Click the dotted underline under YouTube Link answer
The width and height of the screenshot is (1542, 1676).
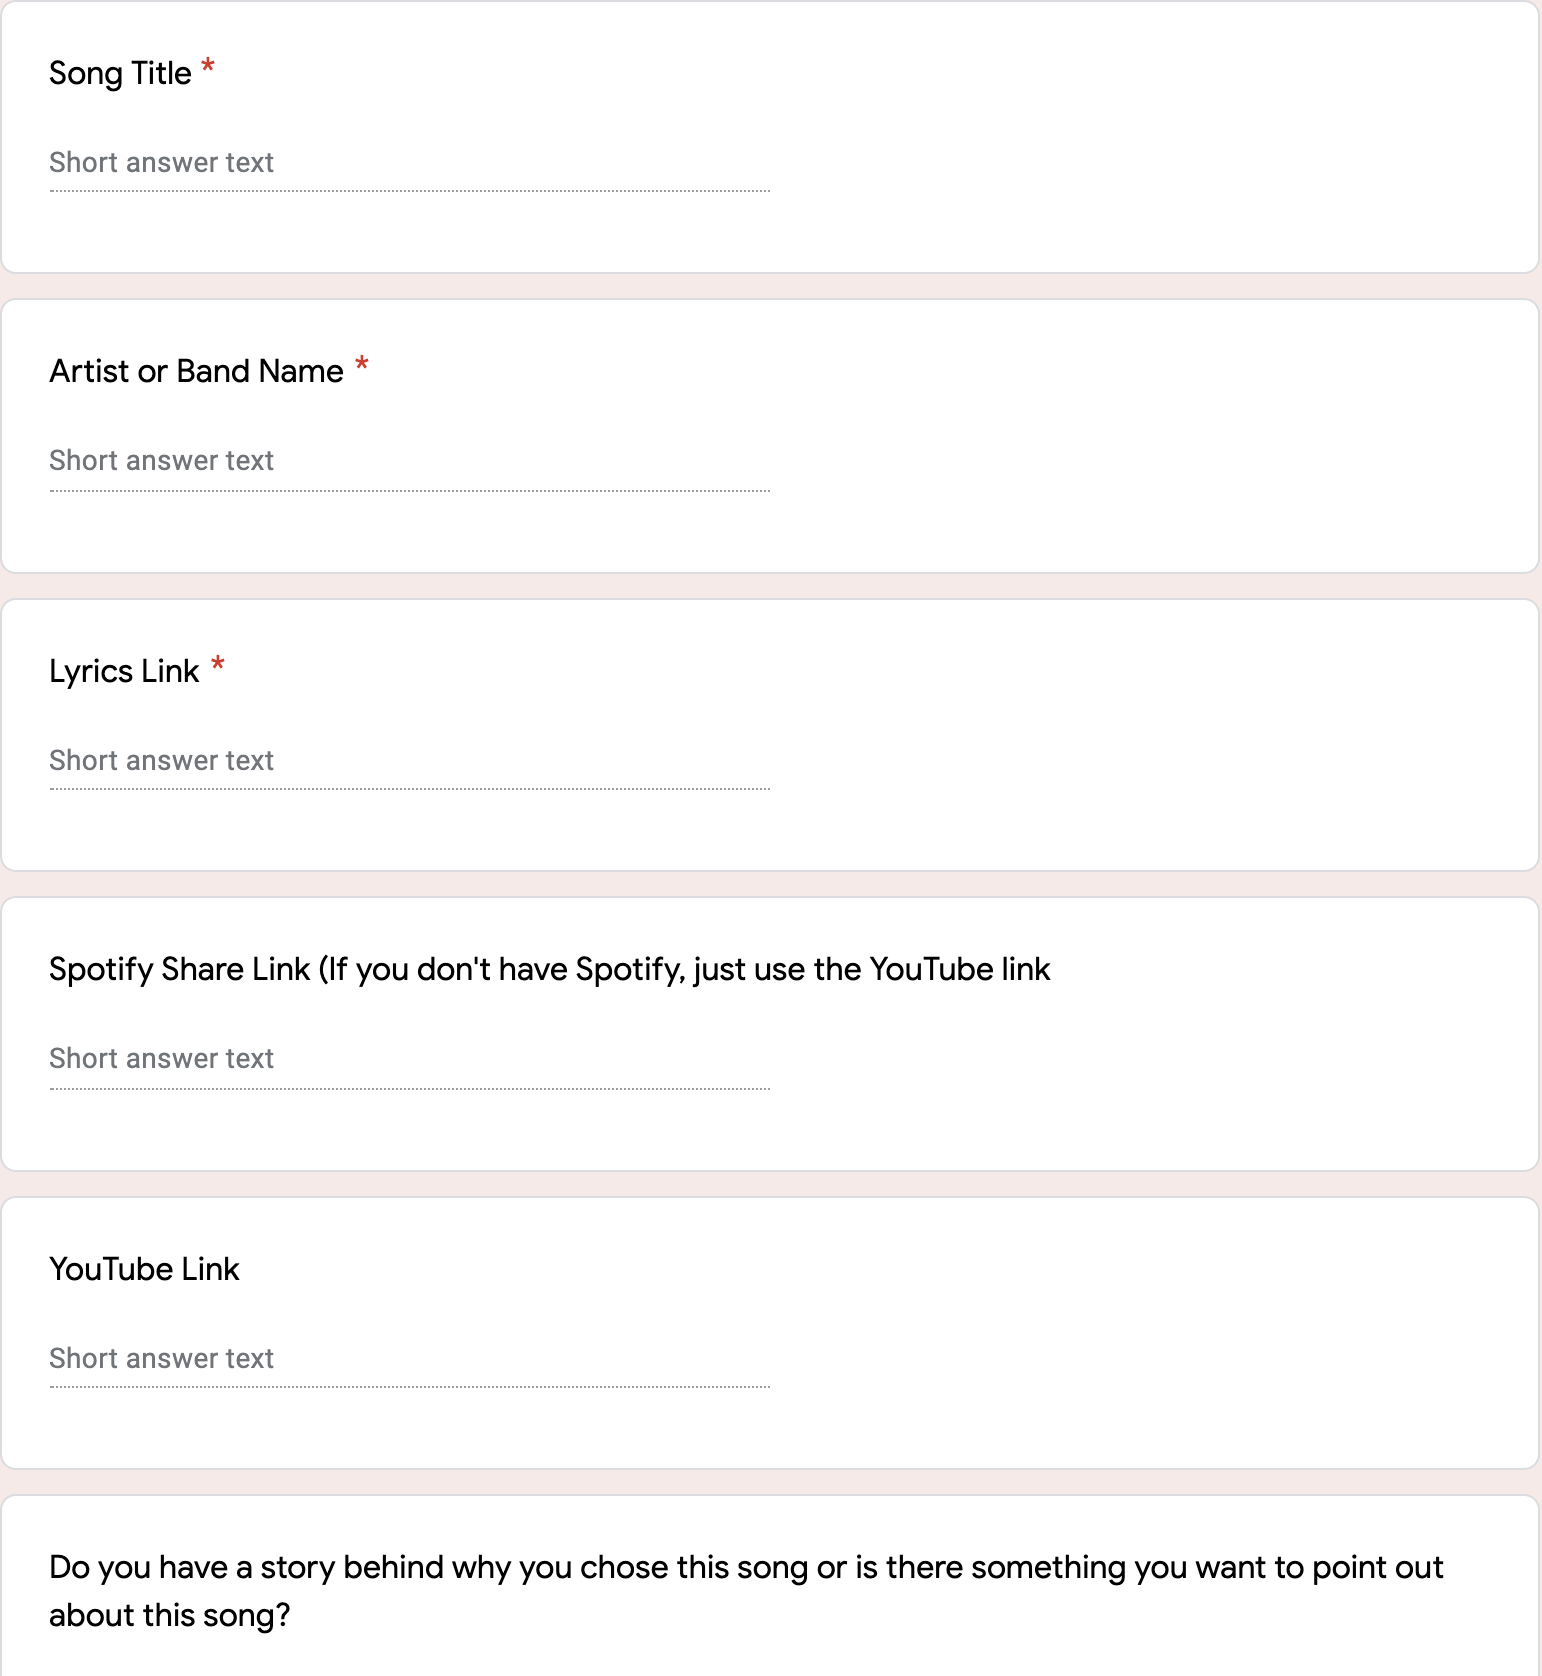[410, 1387]
